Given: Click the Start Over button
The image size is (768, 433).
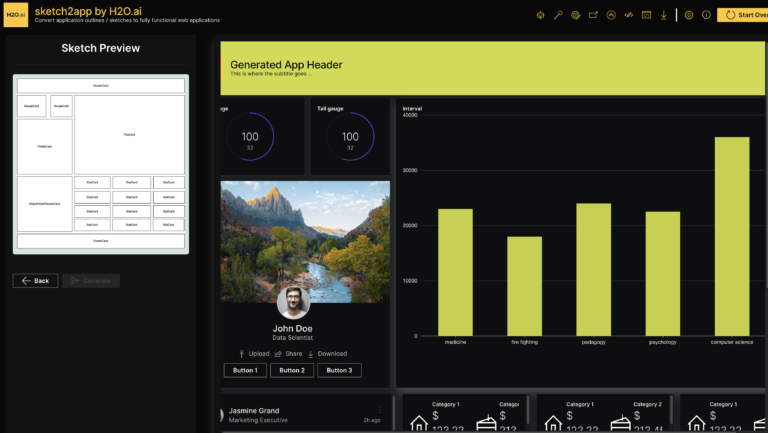Looking at the screenshot, I should pos(743,15).
